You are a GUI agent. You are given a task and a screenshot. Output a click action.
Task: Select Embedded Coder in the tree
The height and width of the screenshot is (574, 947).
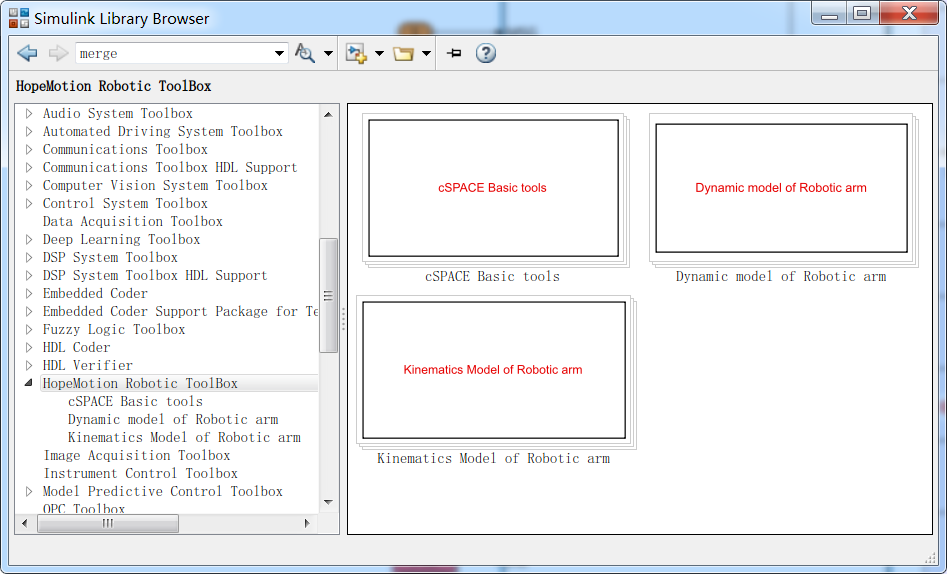click(95, 294)
